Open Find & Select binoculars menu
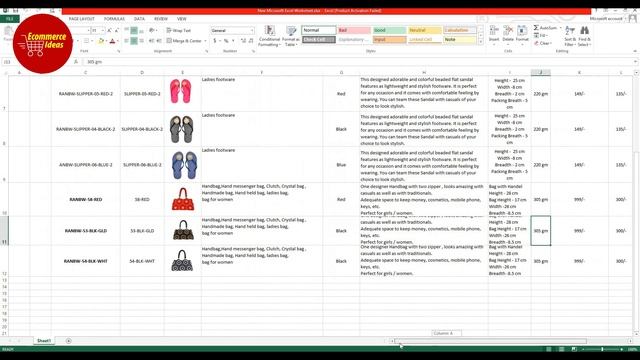Screen dimensions: 640x360 pyautogui.click(x=584, y=36)
